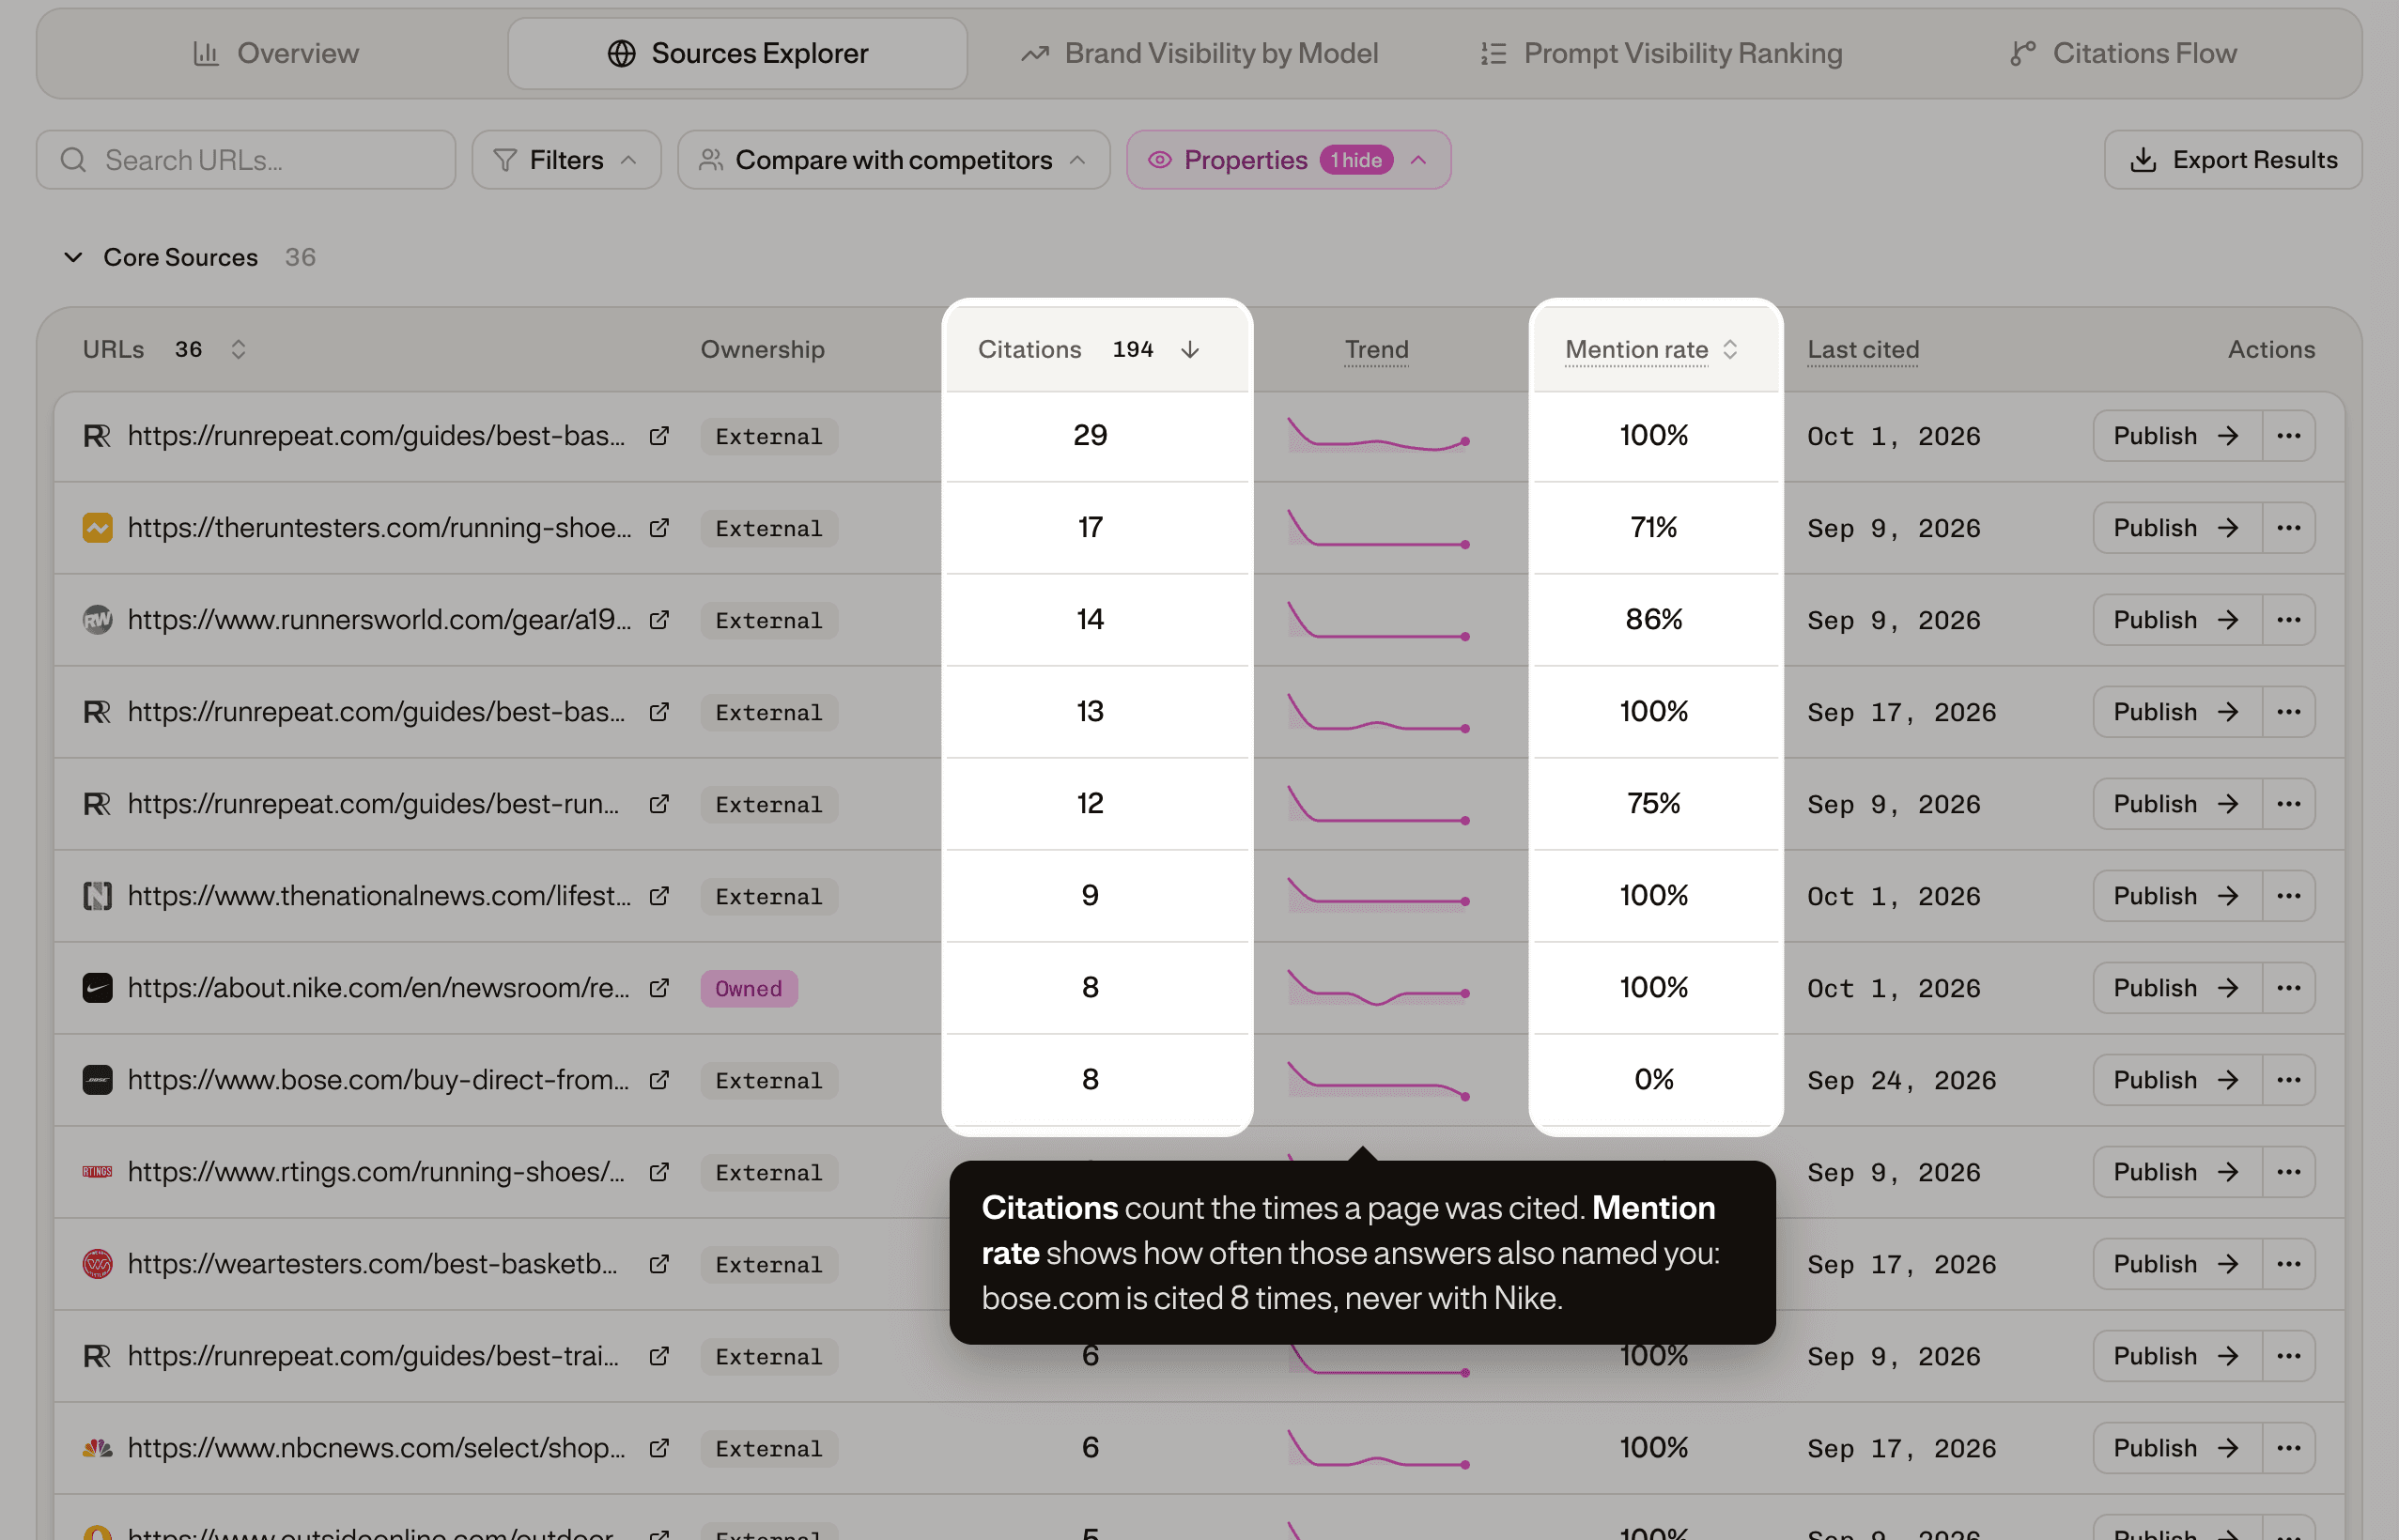Select the Sources Explorer tab

click(738, 53)
